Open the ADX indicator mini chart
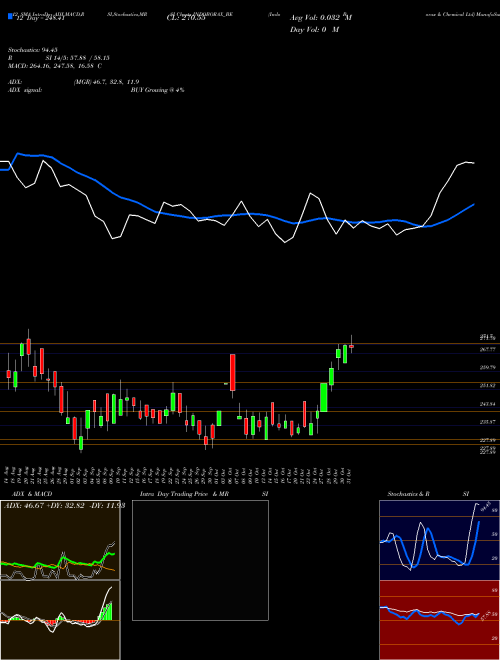 (60, 540)
